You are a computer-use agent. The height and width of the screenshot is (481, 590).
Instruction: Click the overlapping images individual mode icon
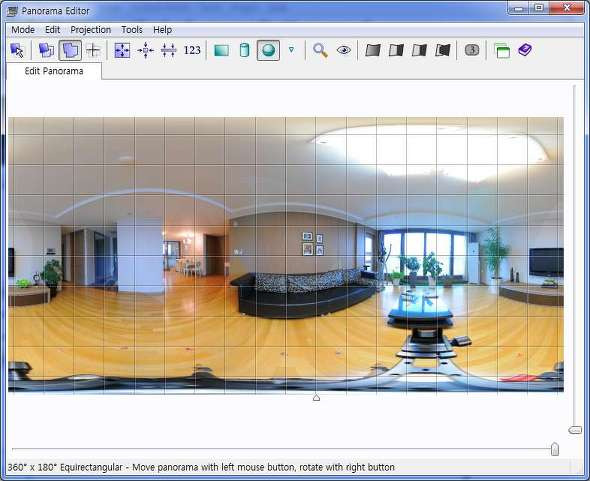click(x=47, y=50)
